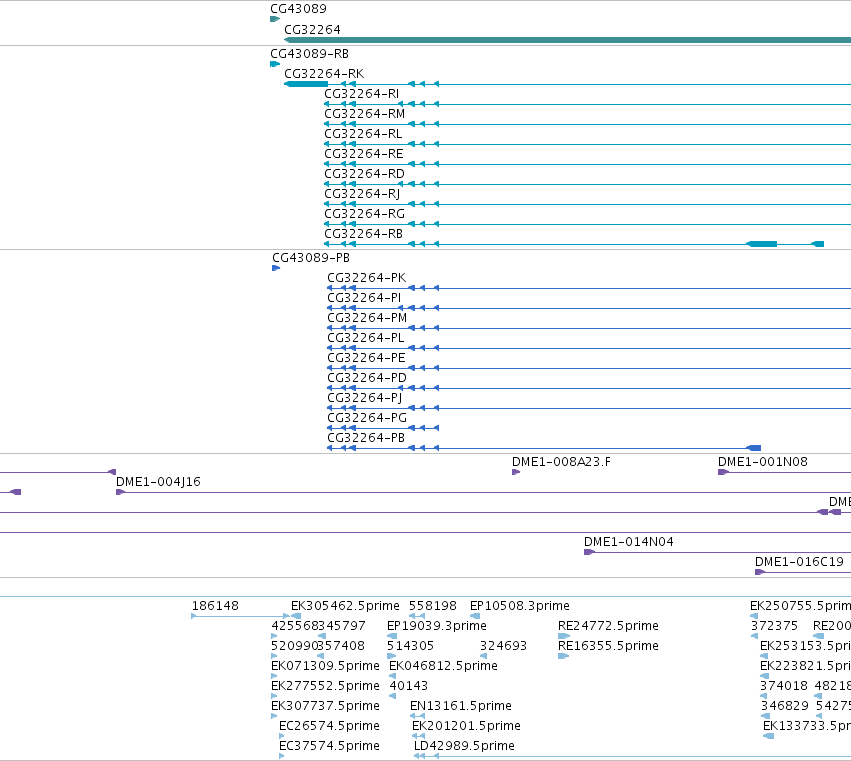The image size is (851, 761).
Task: Select EST 346829
Action: coord(785,706)
